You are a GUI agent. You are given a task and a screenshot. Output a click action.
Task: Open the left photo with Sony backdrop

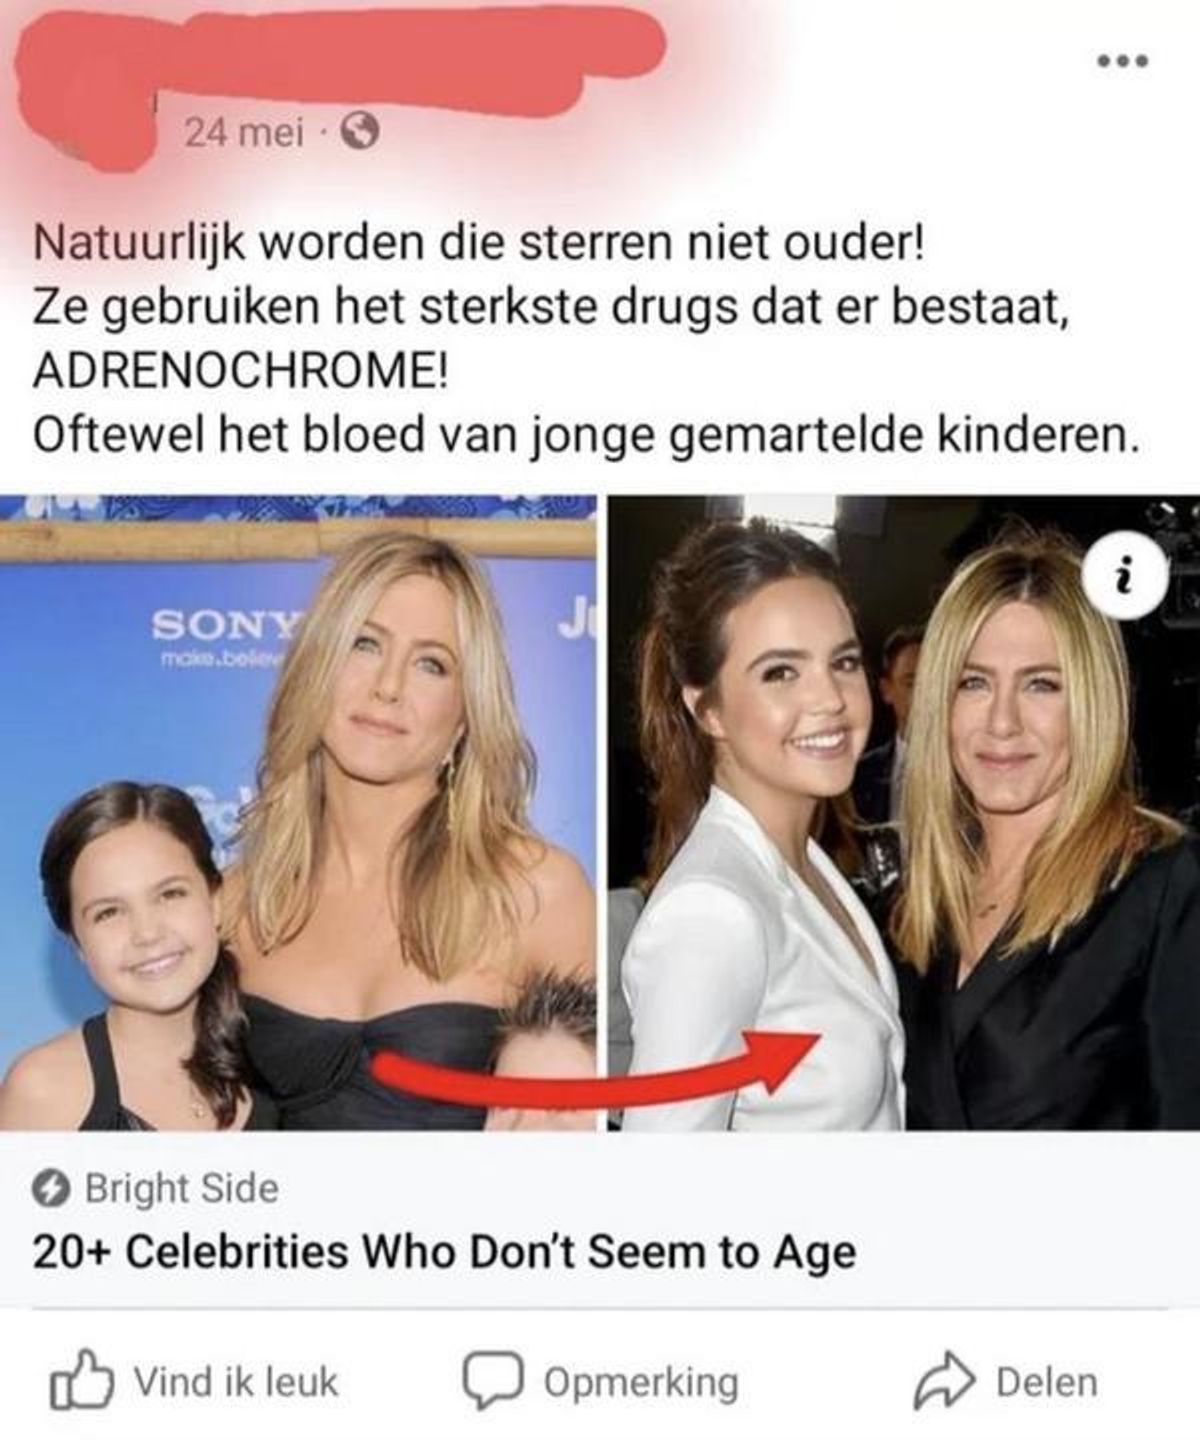click(x=298, y=813)
